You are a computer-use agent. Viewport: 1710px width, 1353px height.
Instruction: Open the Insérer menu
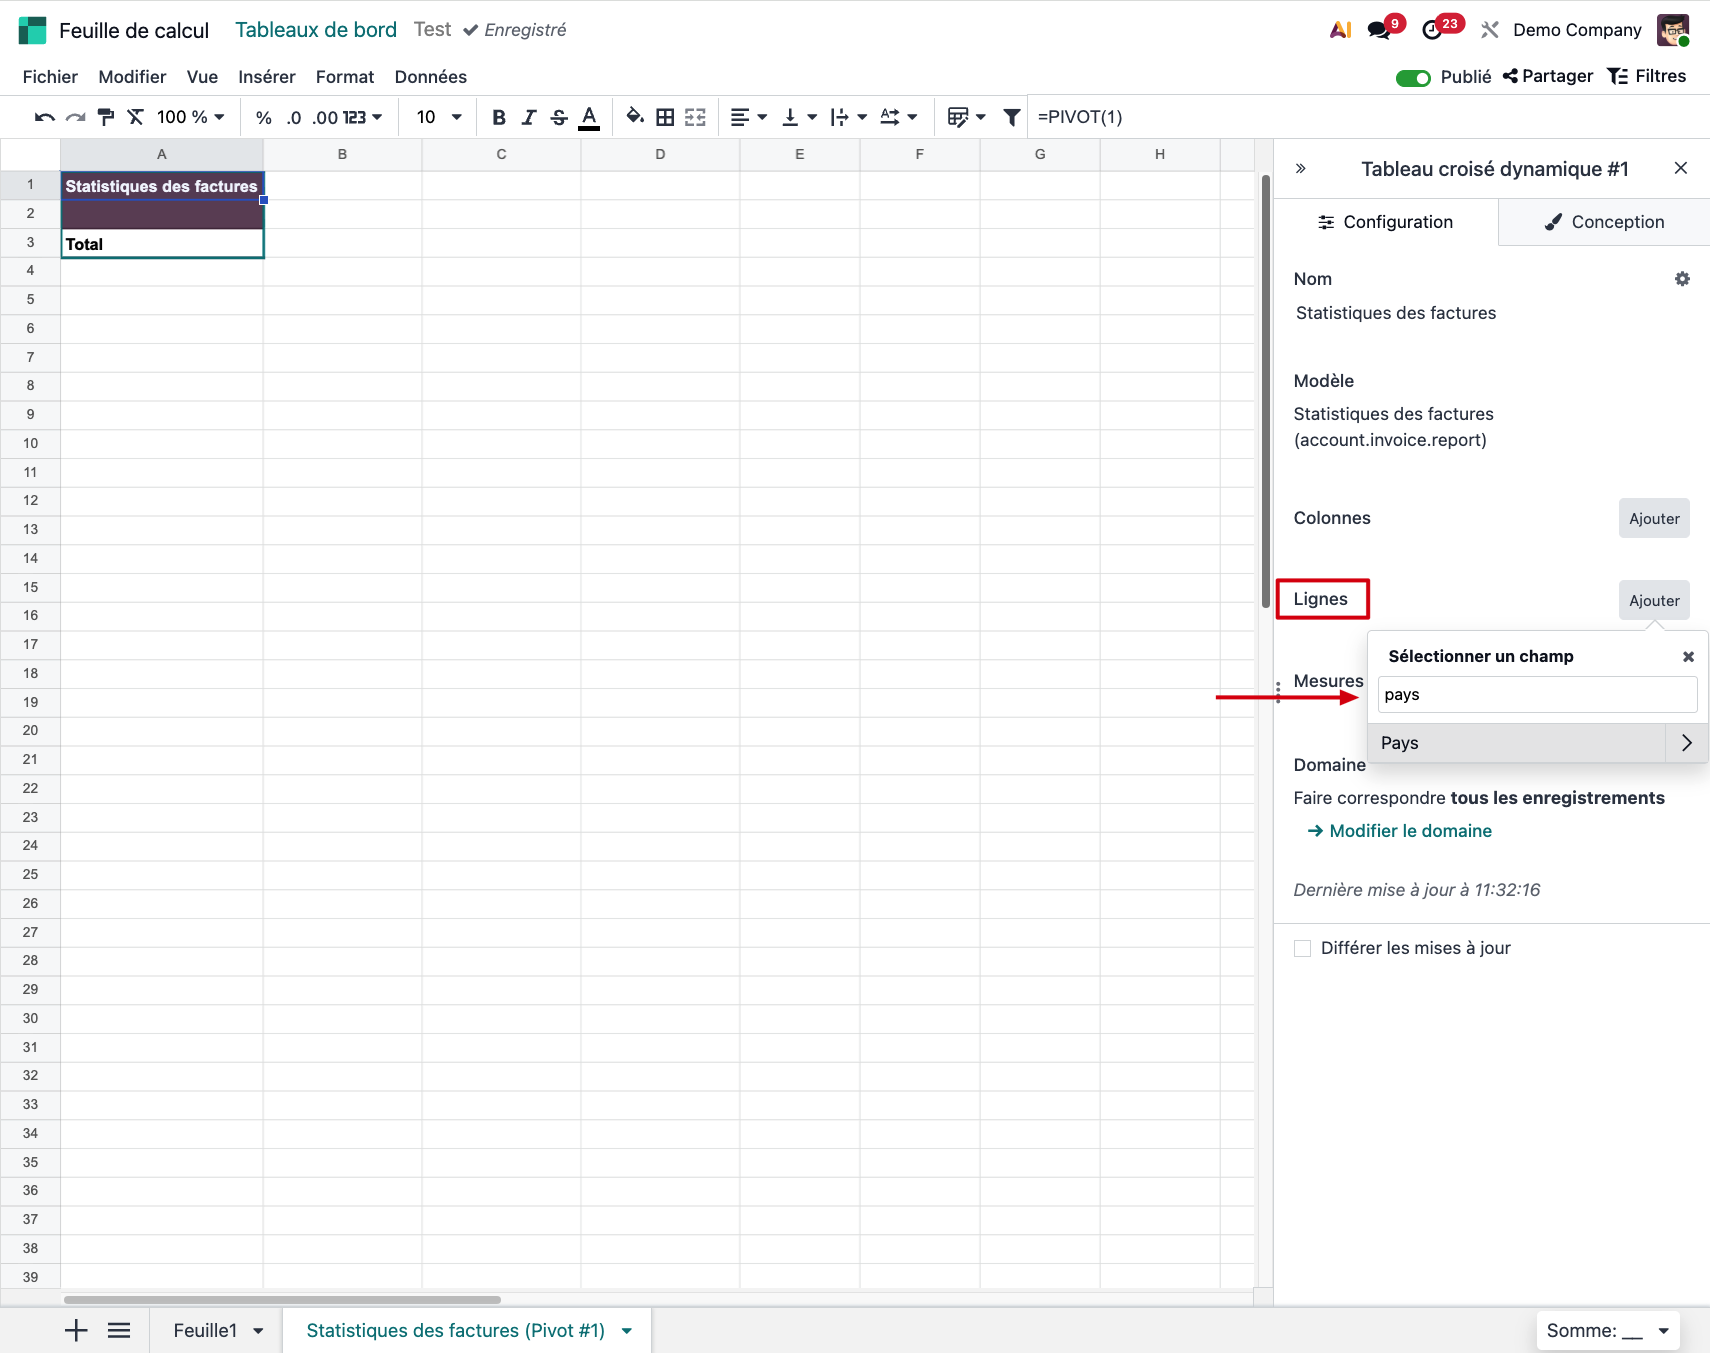(x=266, y=77)
